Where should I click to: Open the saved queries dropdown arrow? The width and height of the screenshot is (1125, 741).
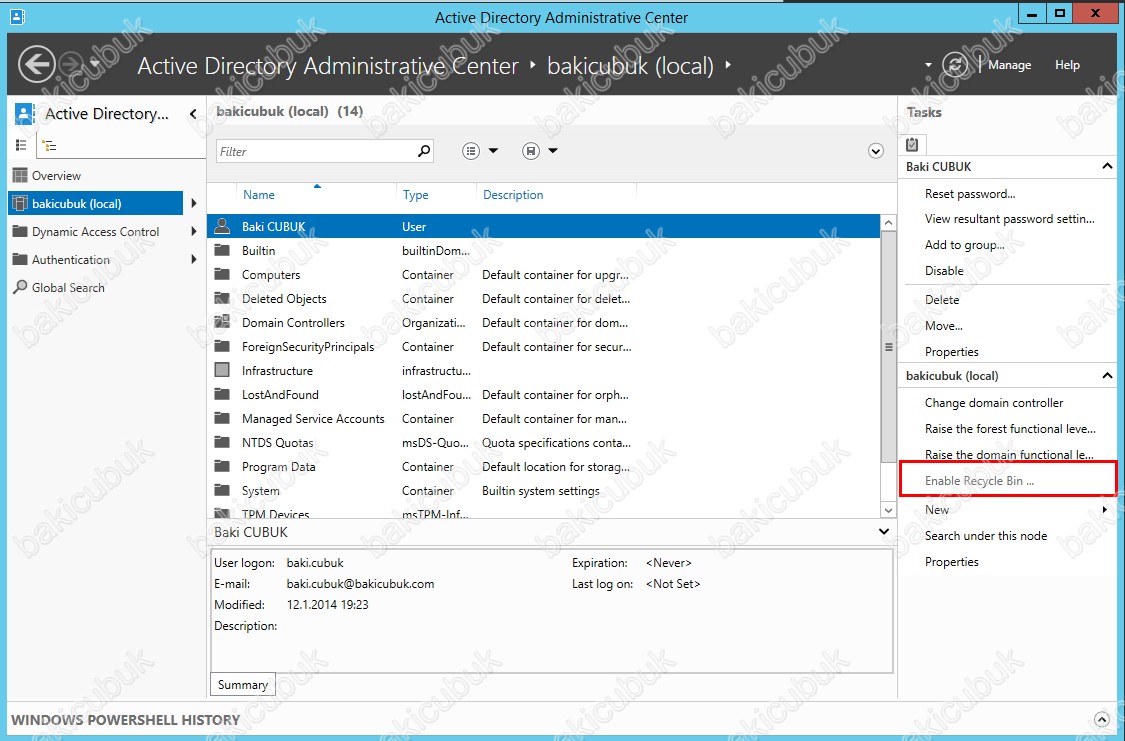(x=553, y=151)
